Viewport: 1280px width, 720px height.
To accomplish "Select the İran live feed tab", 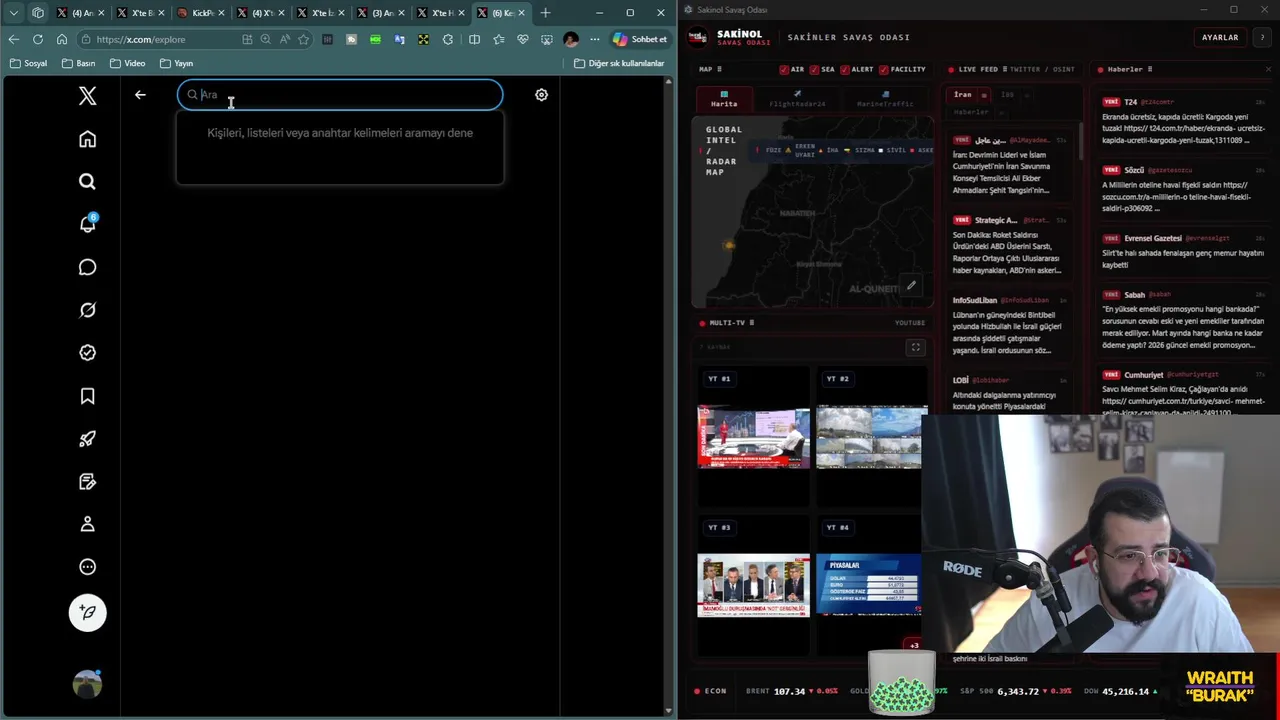I will coord(962,95).
